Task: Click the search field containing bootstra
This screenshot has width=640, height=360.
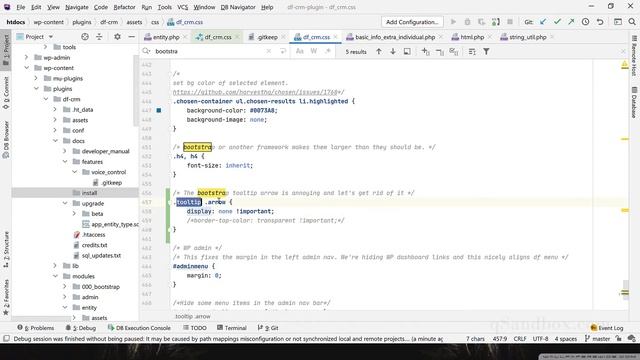Action: click(208, 51)
